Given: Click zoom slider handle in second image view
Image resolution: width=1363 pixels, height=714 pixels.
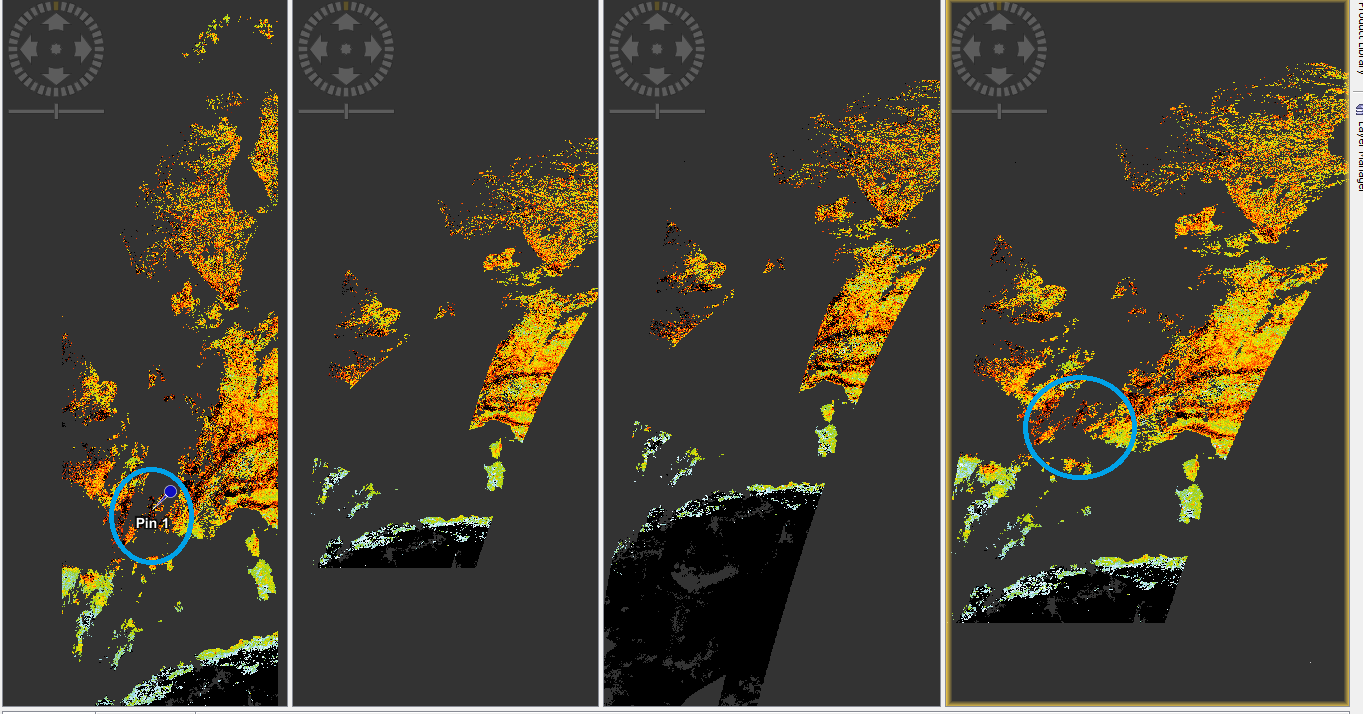Looking at the screenshot, I should tap(346, 111).
